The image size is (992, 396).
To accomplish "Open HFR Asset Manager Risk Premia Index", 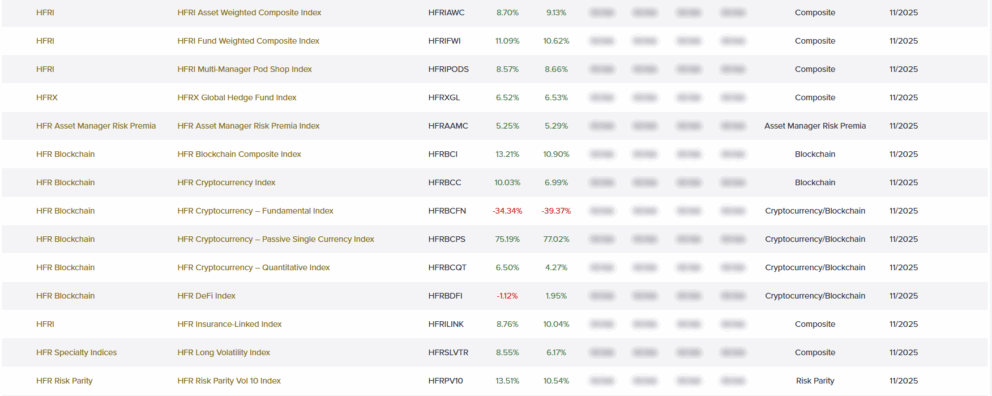I will [x=248, y=126].
